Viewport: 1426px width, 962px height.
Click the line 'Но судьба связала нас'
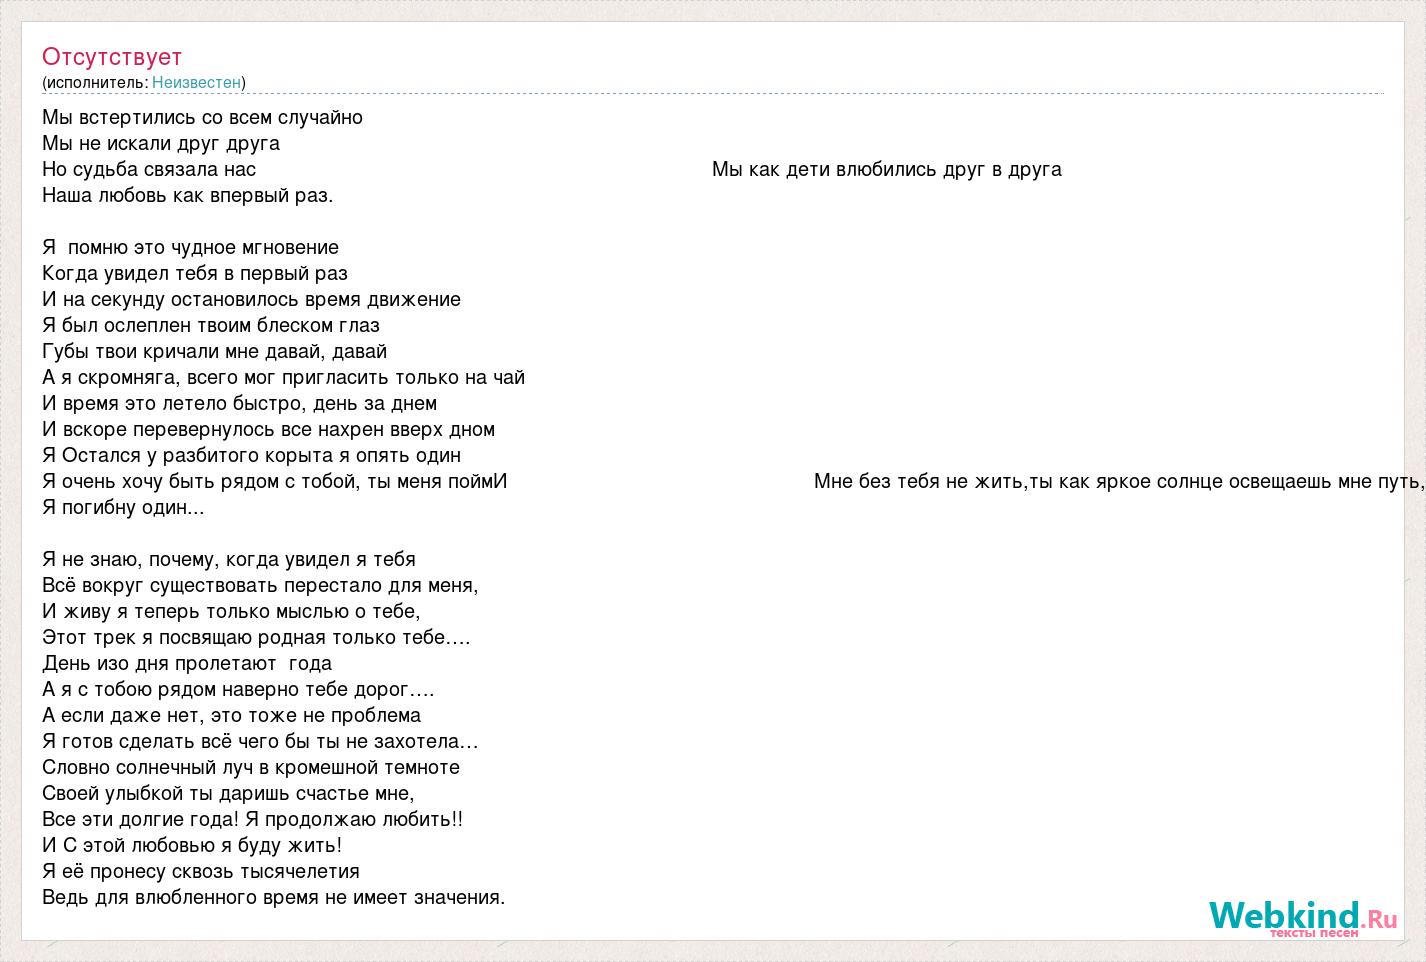pyautogui.click(x=149, y=170)
